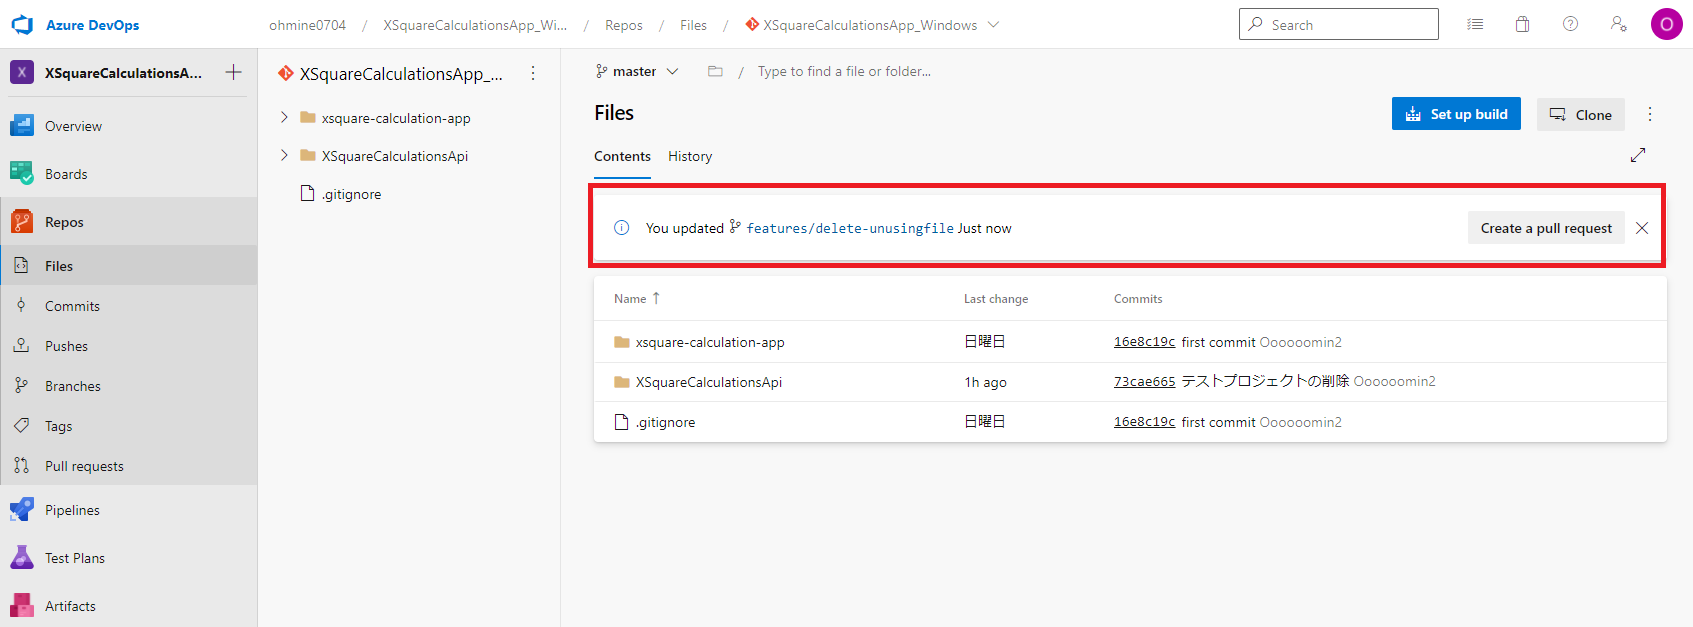The width and height of the screenshot is (1693, 627).
Task: Open features/delete-unusingfile branch link
Action: [850, 228]
